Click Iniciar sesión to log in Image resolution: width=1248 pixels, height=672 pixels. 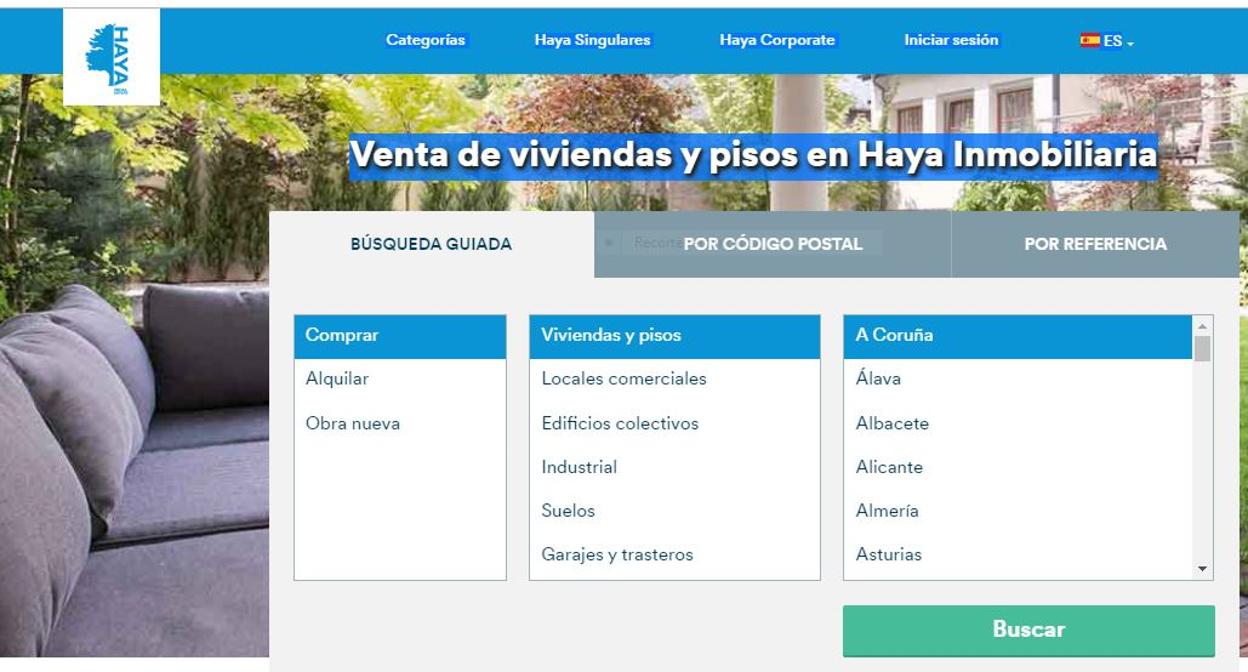tap(950, 41)
